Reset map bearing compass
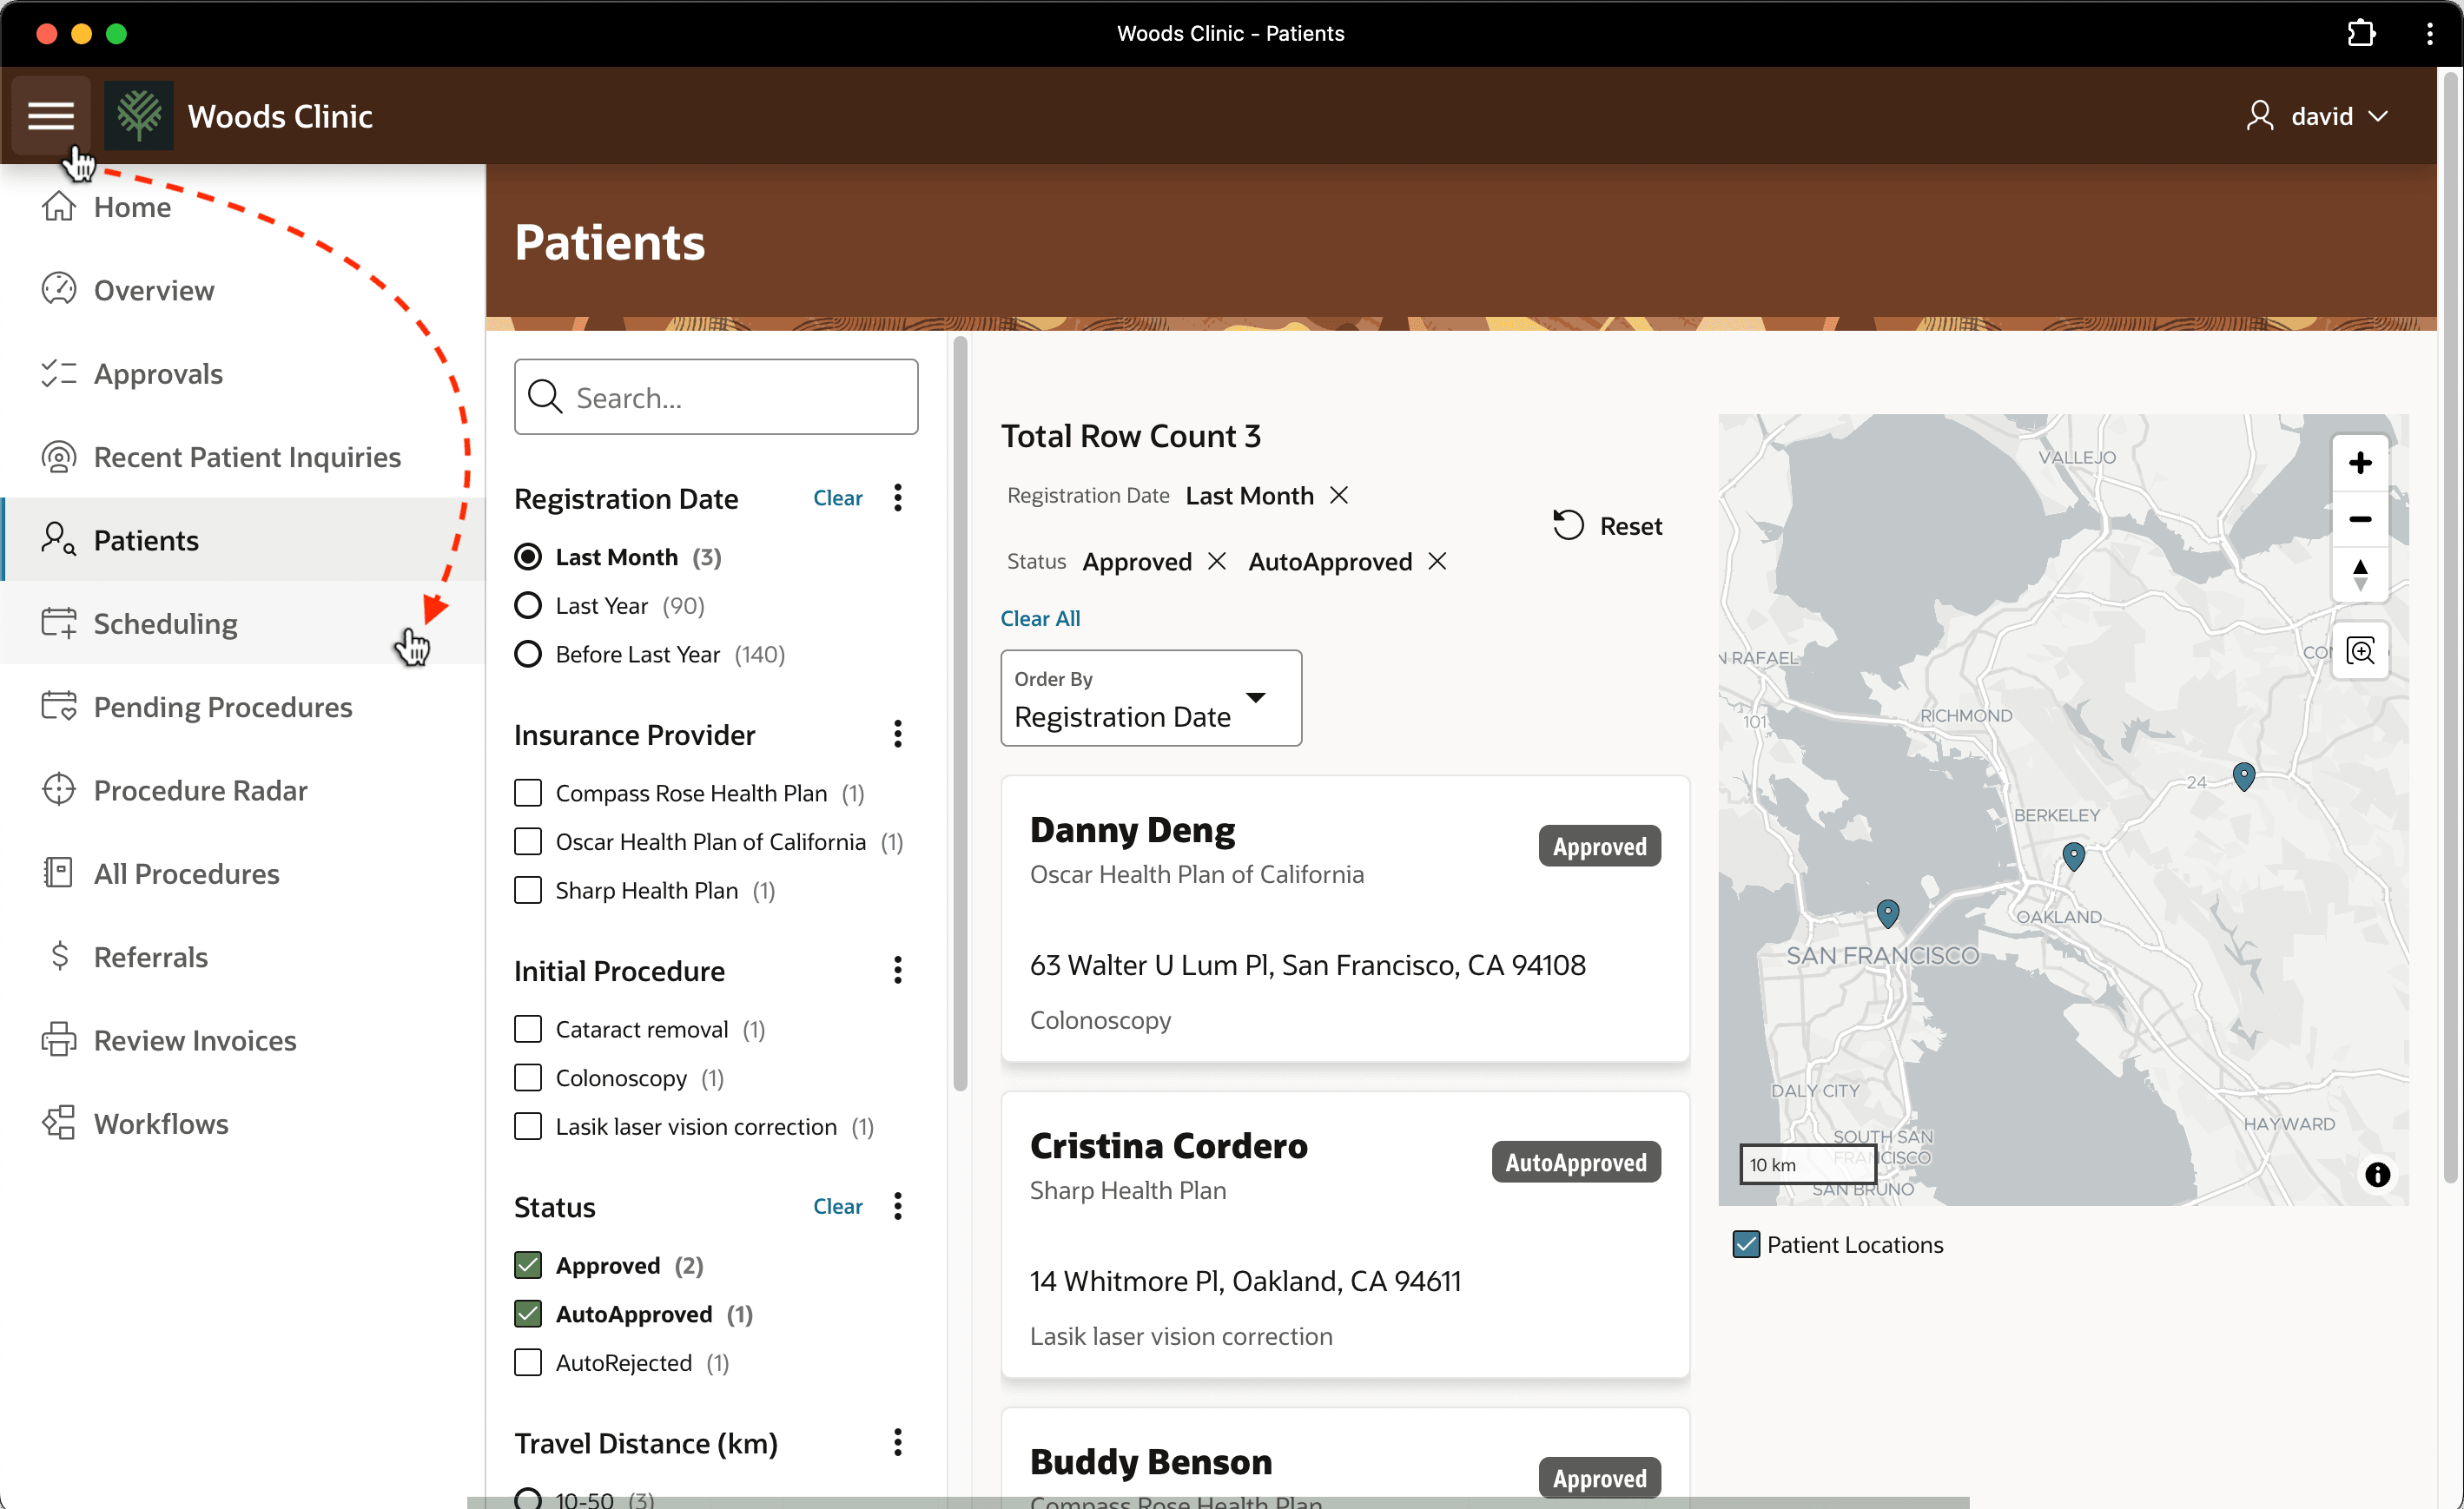2464x1509 pixels. (2360, 574)
